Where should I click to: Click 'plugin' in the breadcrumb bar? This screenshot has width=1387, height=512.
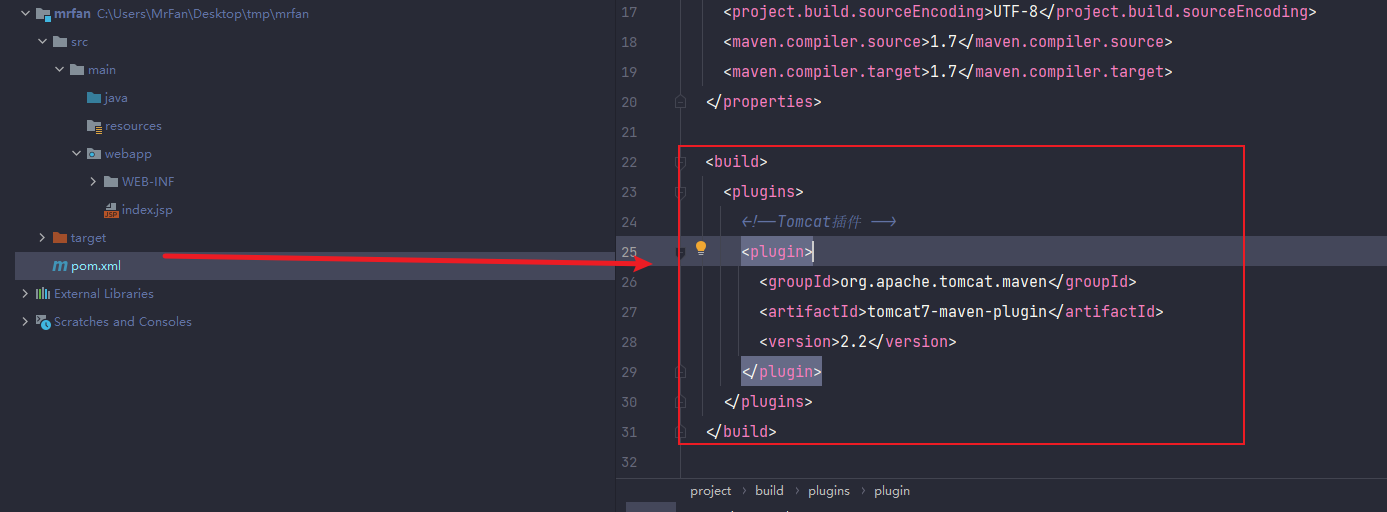coord(892,491)
